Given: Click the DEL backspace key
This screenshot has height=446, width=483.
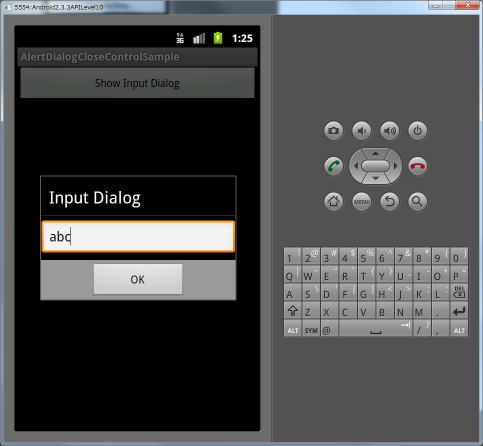Looking at the screenshot, I should coord(459,293).
